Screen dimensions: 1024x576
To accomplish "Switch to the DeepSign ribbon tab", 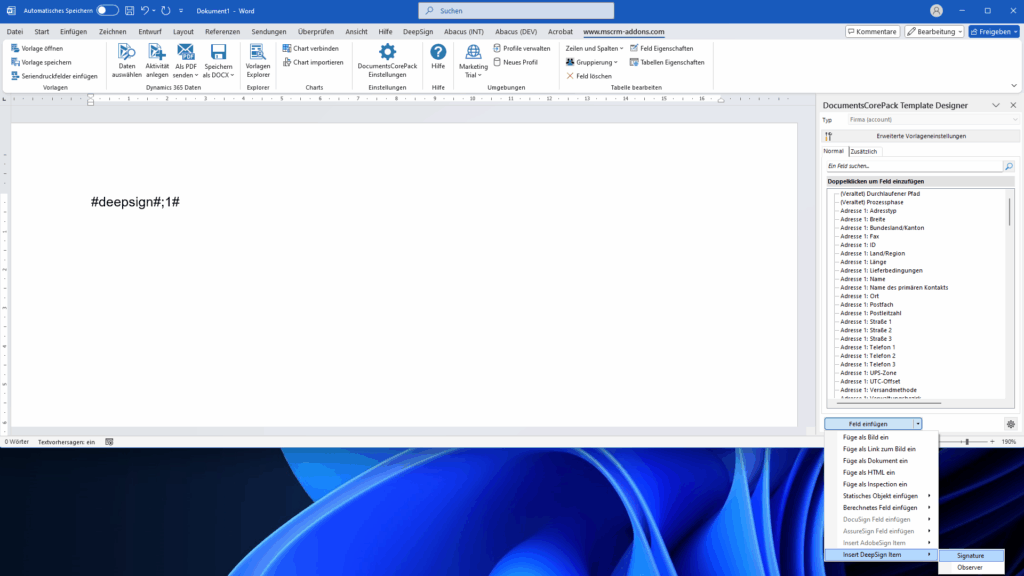I will tap(418, 31).
